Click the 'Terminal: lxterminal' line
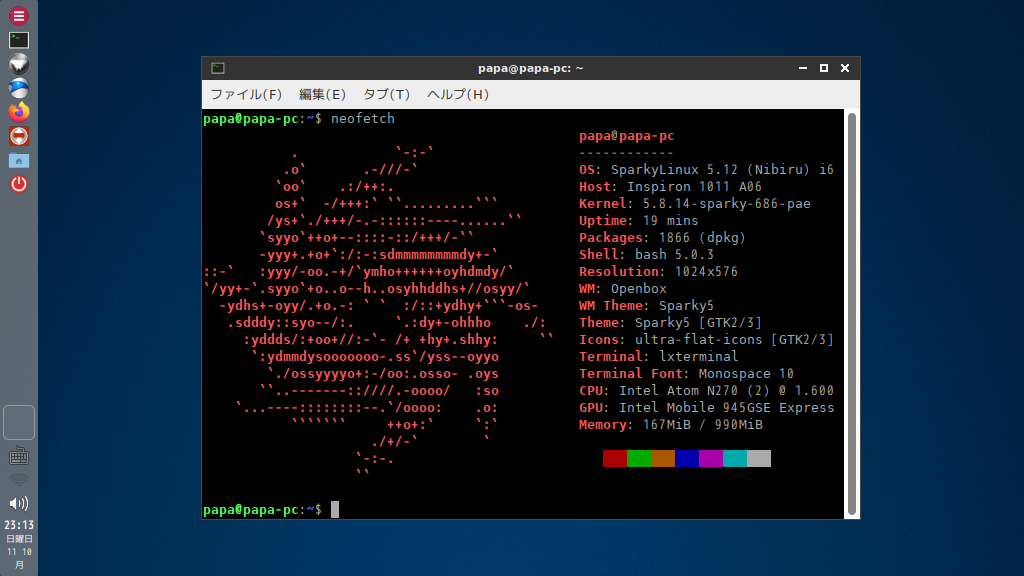This screenshot has height=576, width=1024. (658, 357)
